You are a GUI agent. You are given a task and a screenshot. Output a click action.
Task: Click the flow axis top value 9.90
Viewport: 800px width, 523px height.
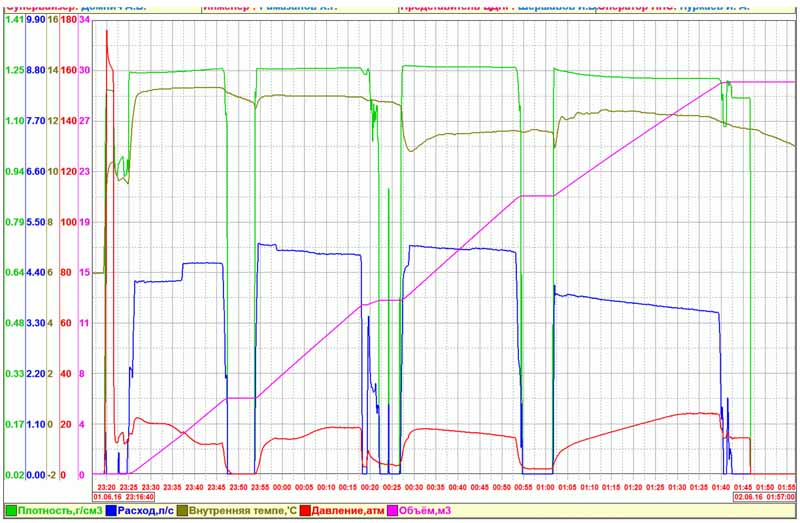pyautogui.click(x=36, y=19)
